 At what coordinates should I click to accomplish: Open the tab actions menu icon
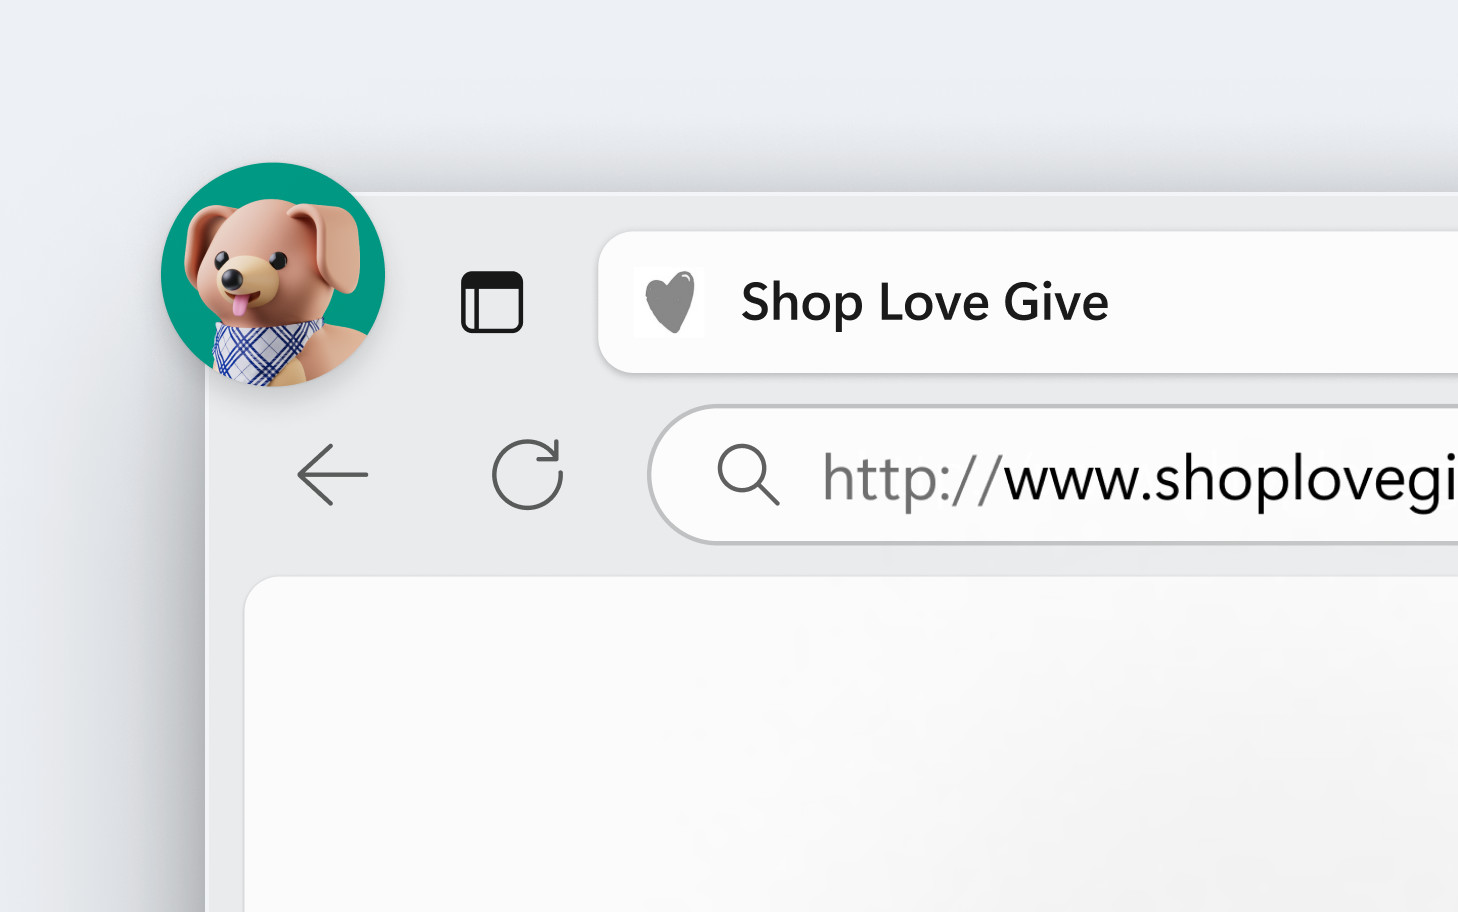click(492, 302)
